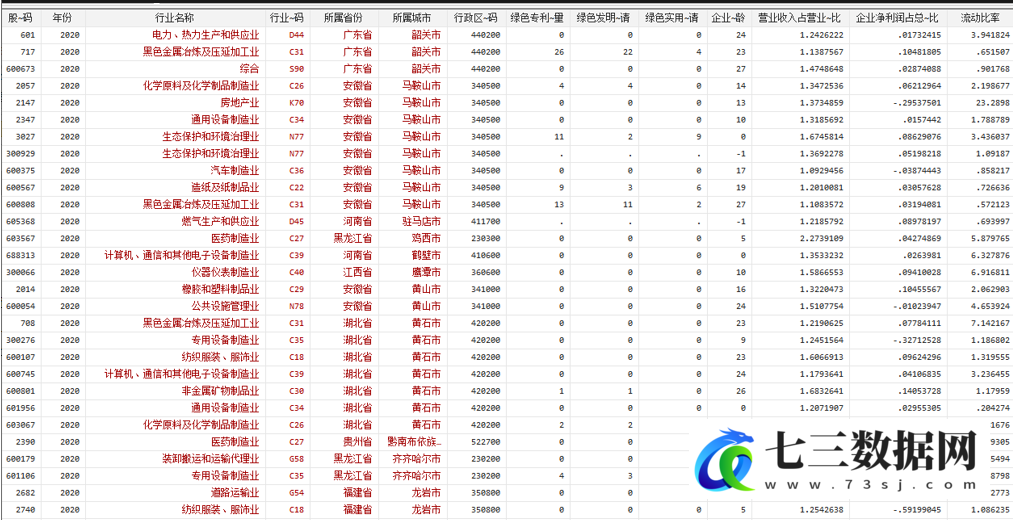This screenshot has width=1013, height=520.
Task: Click the 综合 industry name cell
Action: point(249,68)
